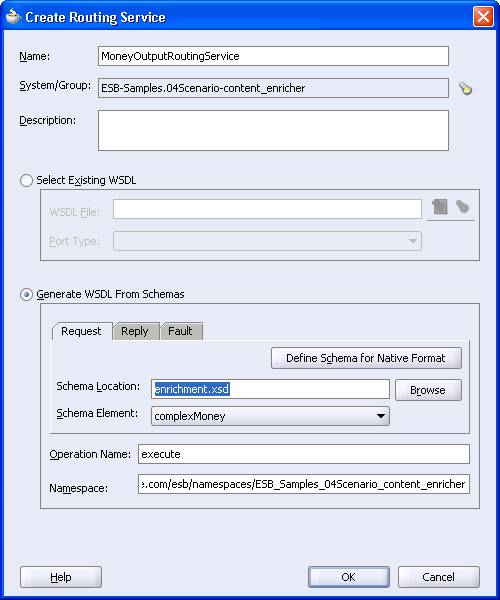
Task: Select the Select Existing WSDL radio button
Action: 26,180
